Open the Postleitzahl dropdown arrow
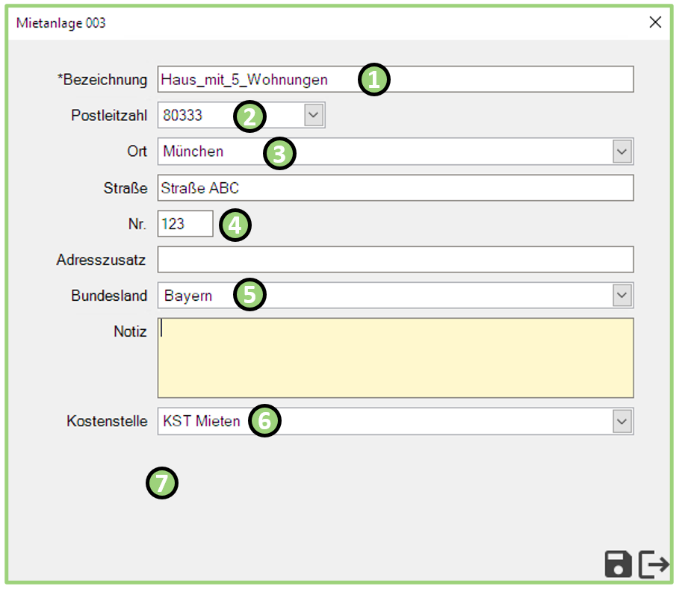679x589 pixels. (x=314, y=115)
